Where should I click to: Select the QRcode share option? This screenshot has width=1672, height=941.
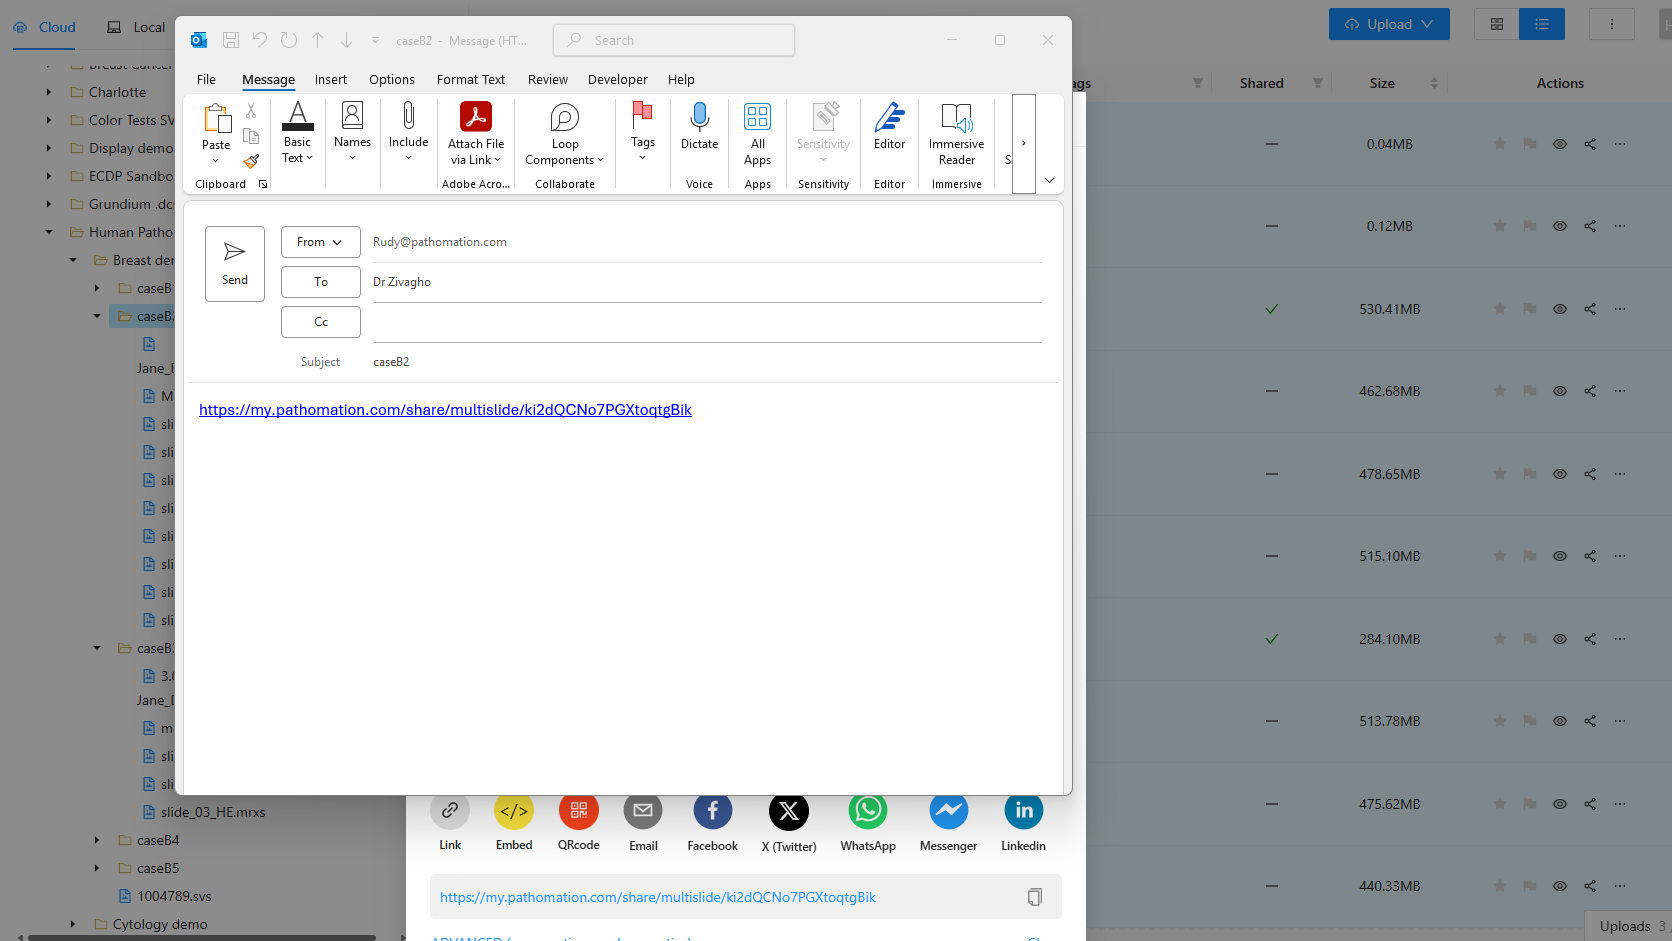pos(578,811)
